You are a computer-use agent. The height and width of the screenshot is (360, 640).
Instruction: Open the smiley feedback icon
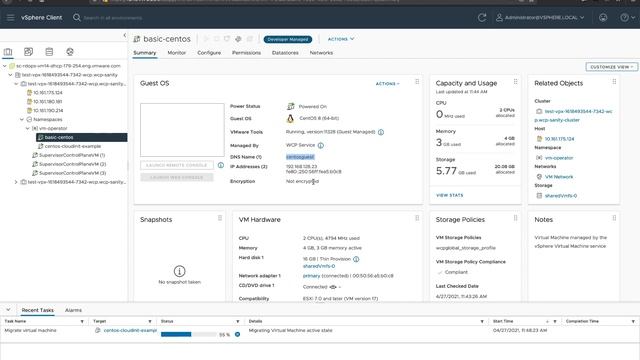pyautogui.click(x=603, y=18)
